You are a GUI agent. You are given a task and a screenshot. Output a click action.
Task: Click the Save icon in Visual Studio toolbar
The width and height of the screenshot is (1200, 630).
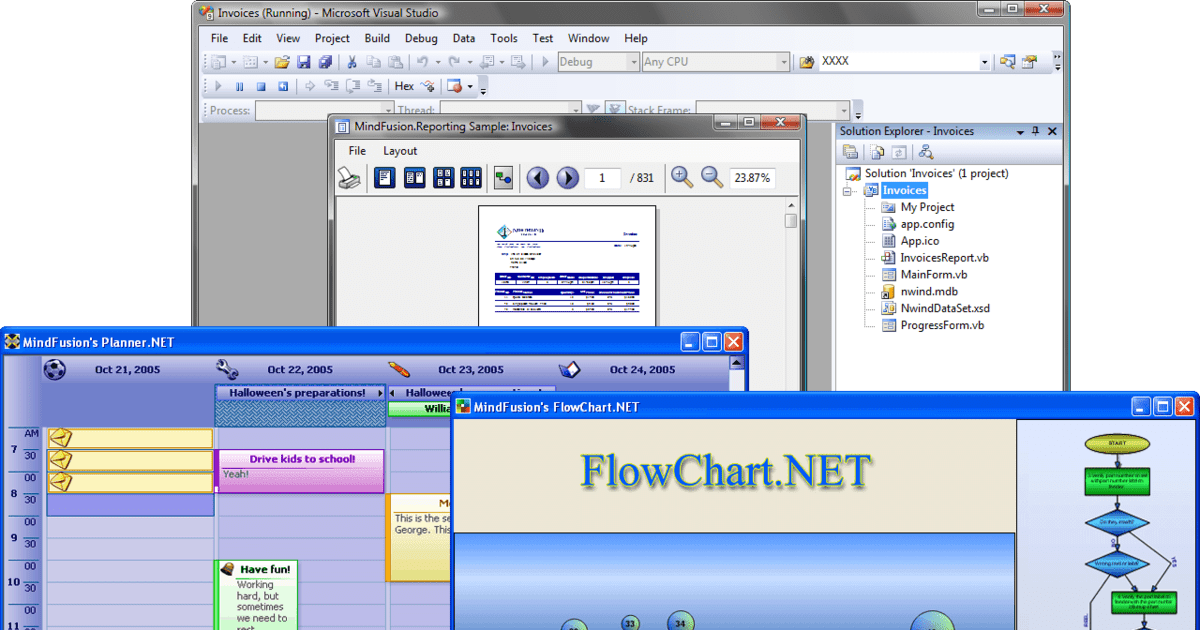click(x=304, y=61)
